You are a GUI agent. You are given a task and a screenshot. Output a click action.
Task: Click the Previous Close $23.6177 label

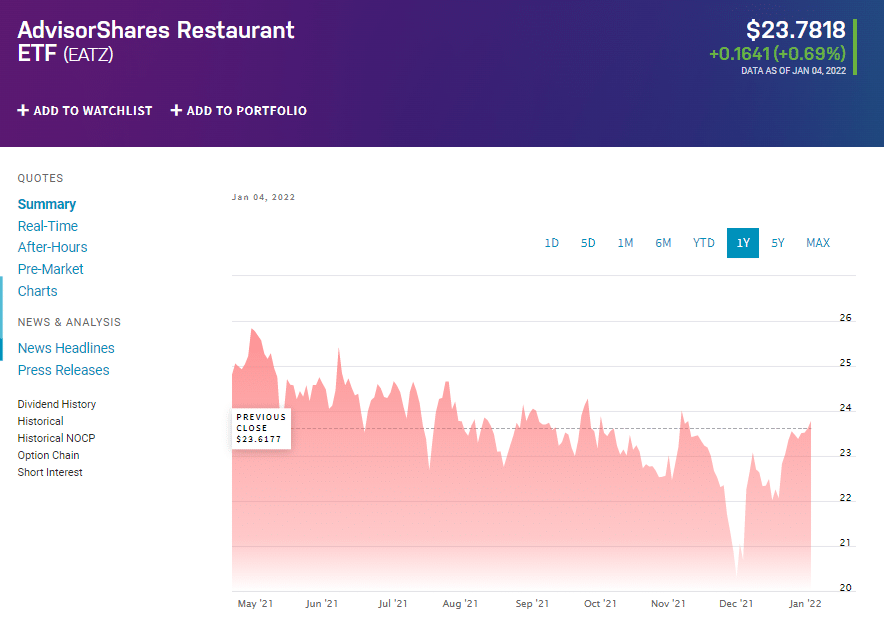tap(261, 428)
